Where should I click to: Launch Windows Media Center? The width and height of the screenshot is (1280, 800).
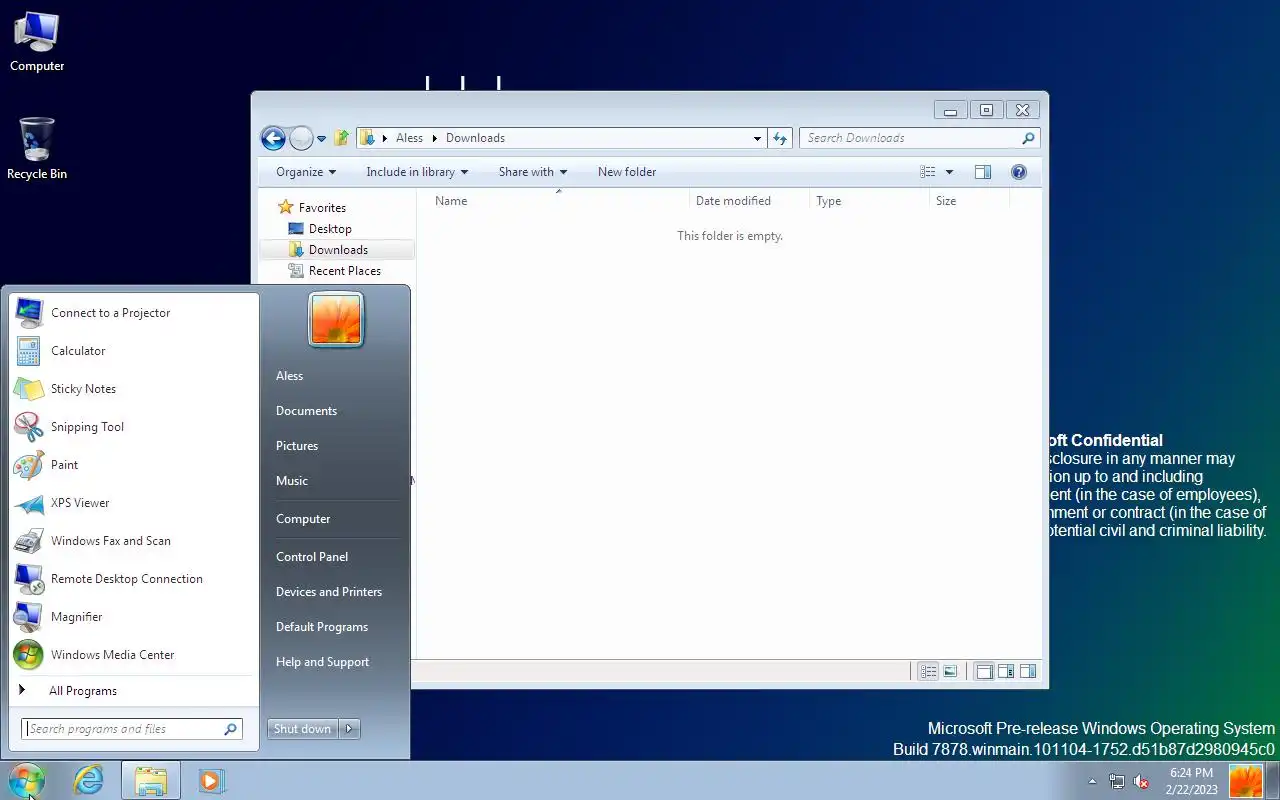(133, 655)
